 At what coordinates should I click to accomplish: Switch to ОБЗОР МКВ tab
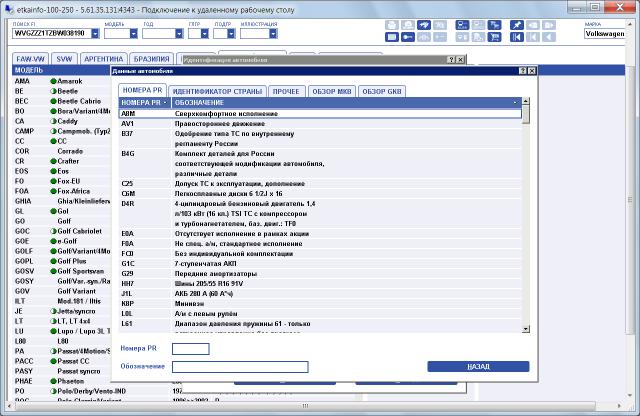tap(332, 91)
